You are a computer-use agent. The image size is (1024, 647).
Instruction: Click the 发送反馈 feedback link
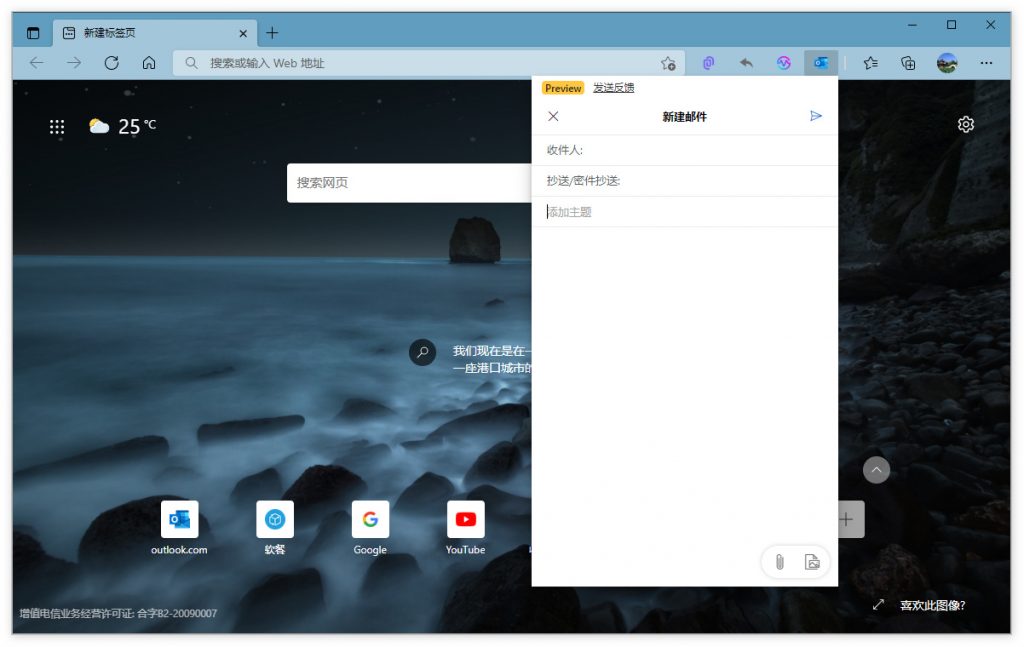[x=613, y=88]
